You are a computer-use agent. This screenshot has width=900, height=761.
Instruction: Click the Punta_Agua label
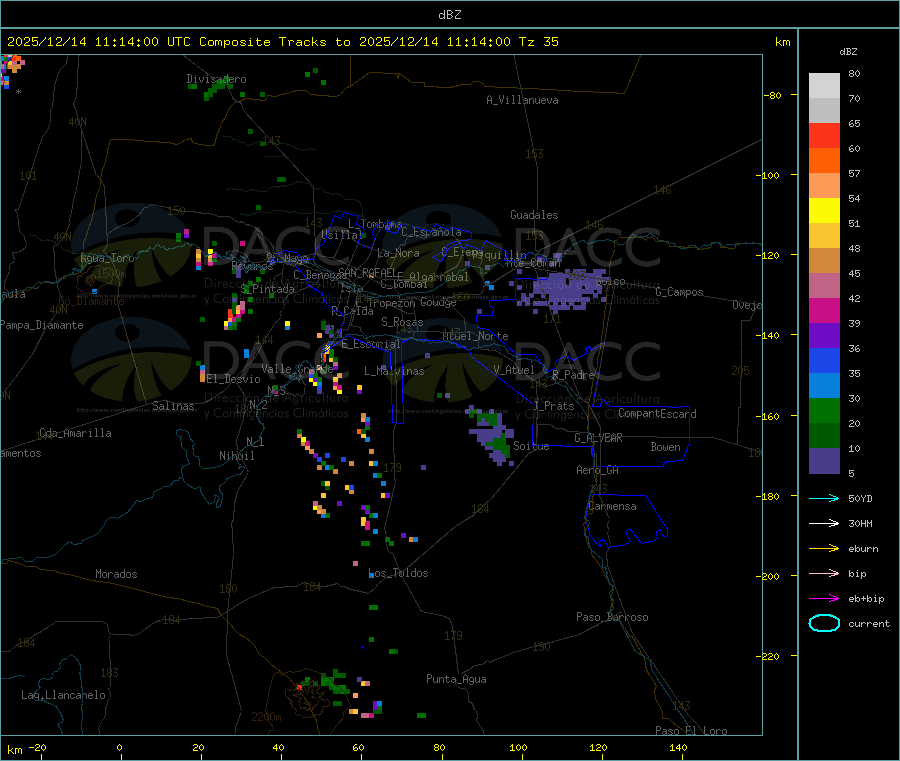tap(456, 679)
